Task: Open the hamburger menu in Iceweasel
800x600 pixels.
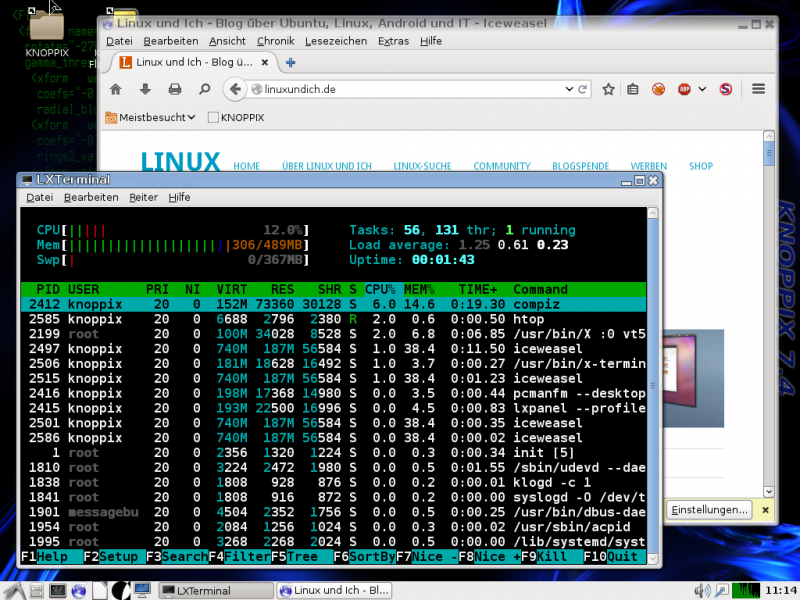Action: point(758,89)
